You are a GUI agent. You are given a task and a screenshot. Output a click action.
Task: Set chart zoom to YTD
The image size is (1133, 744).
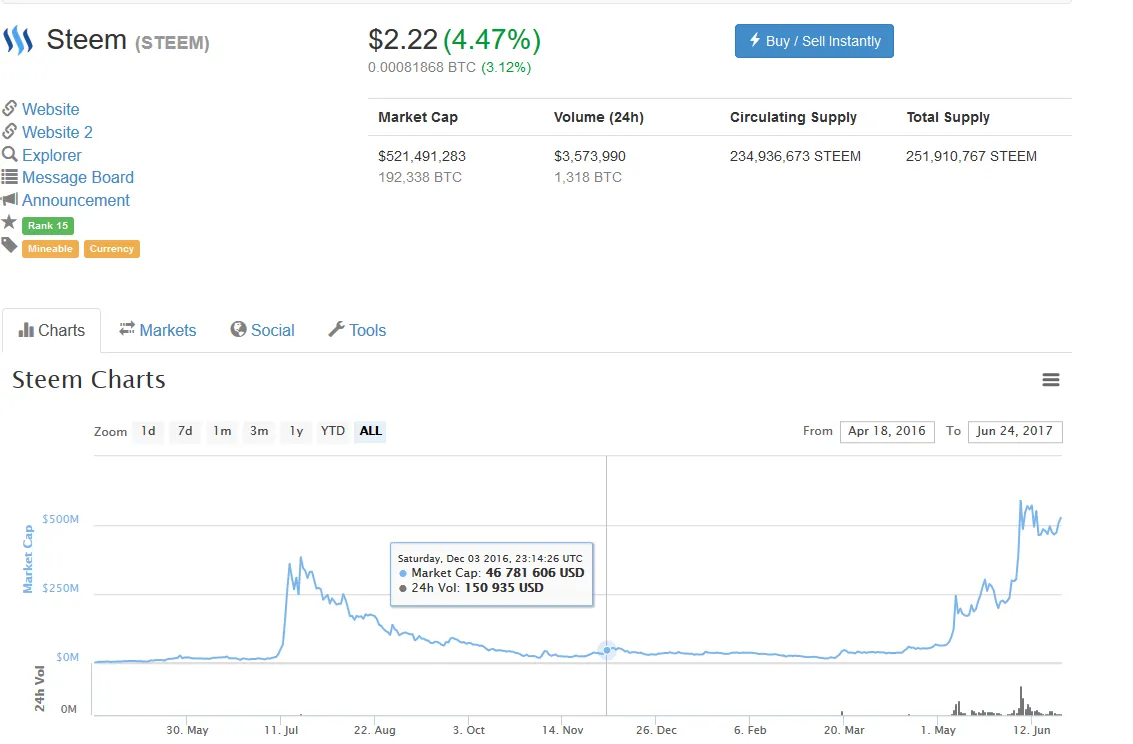coord(332,431)
